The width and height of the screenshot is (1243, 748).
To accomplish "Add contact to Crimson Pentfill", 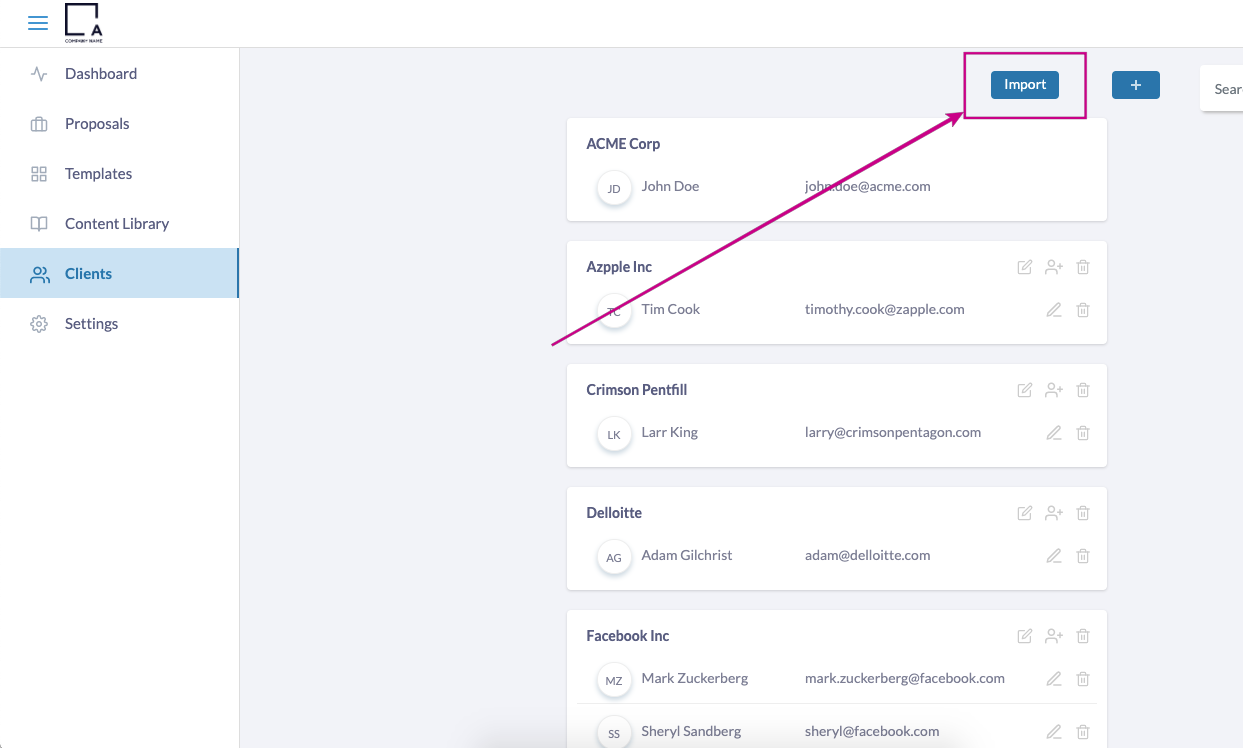I will 1053,390.
